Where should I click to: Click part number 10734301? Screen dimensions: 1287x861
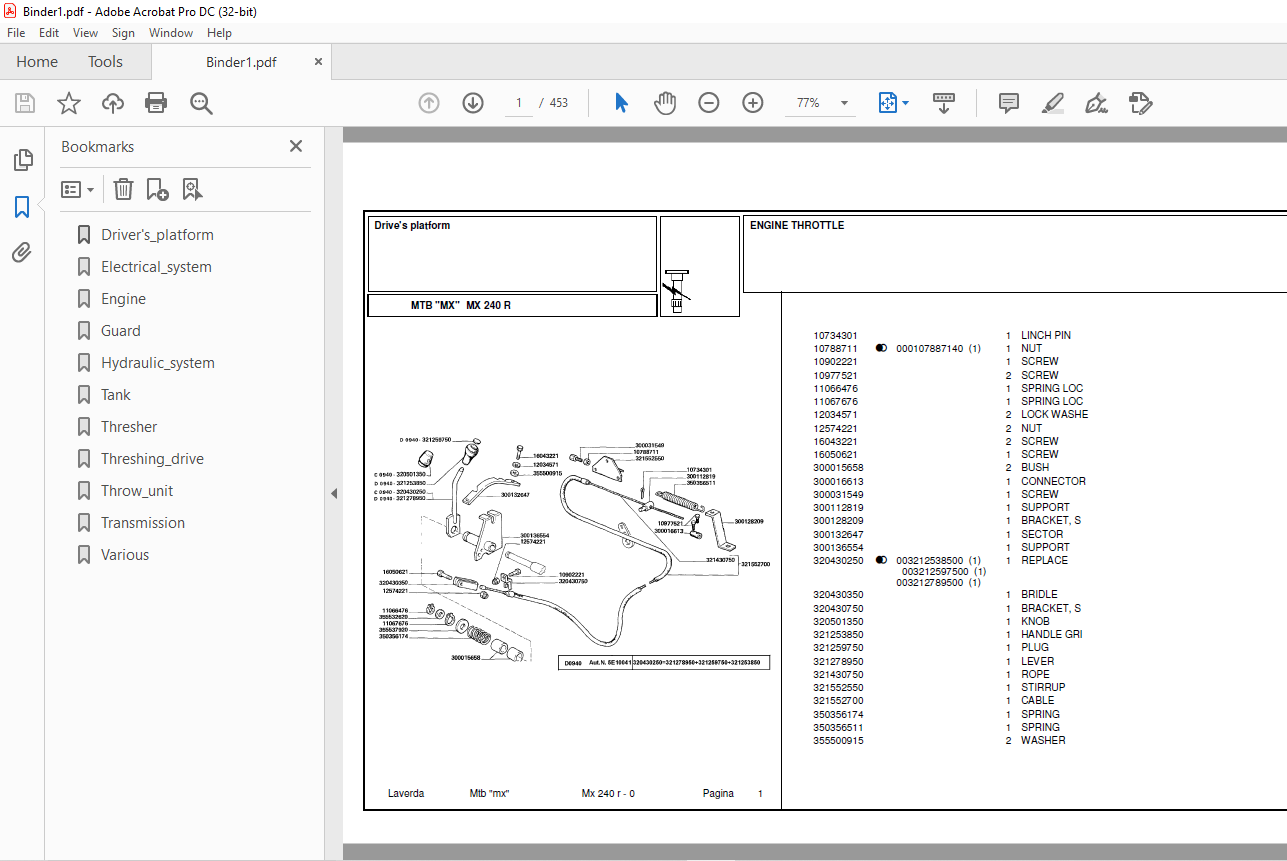[835, 335]
